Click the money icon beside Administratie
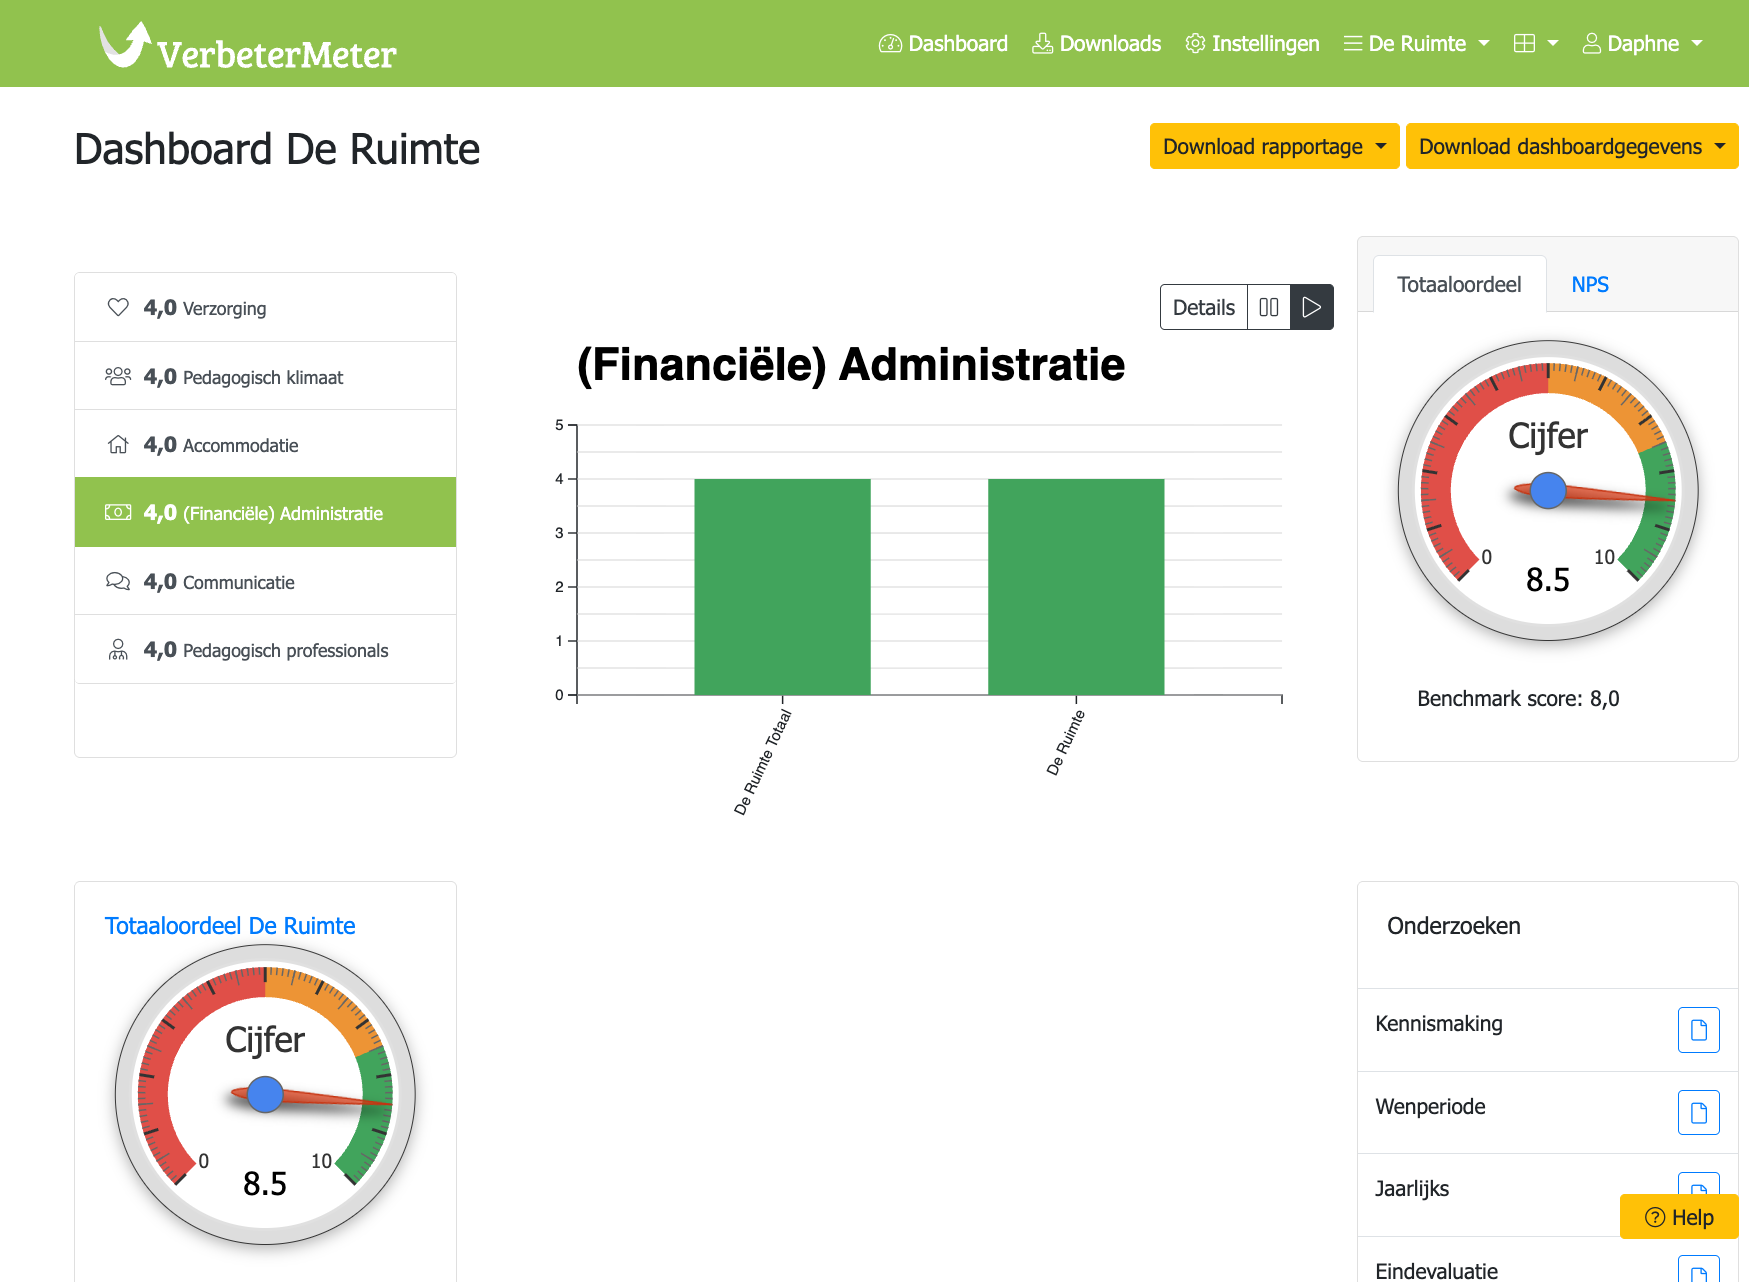Image resolution: width=1749 pixels, height=1282 pixels. [118, 512]
